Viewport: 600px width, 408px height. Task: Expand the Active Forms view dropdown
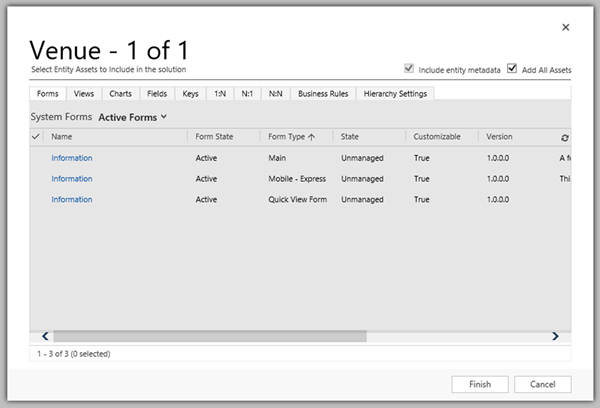(x=132, y=117)
